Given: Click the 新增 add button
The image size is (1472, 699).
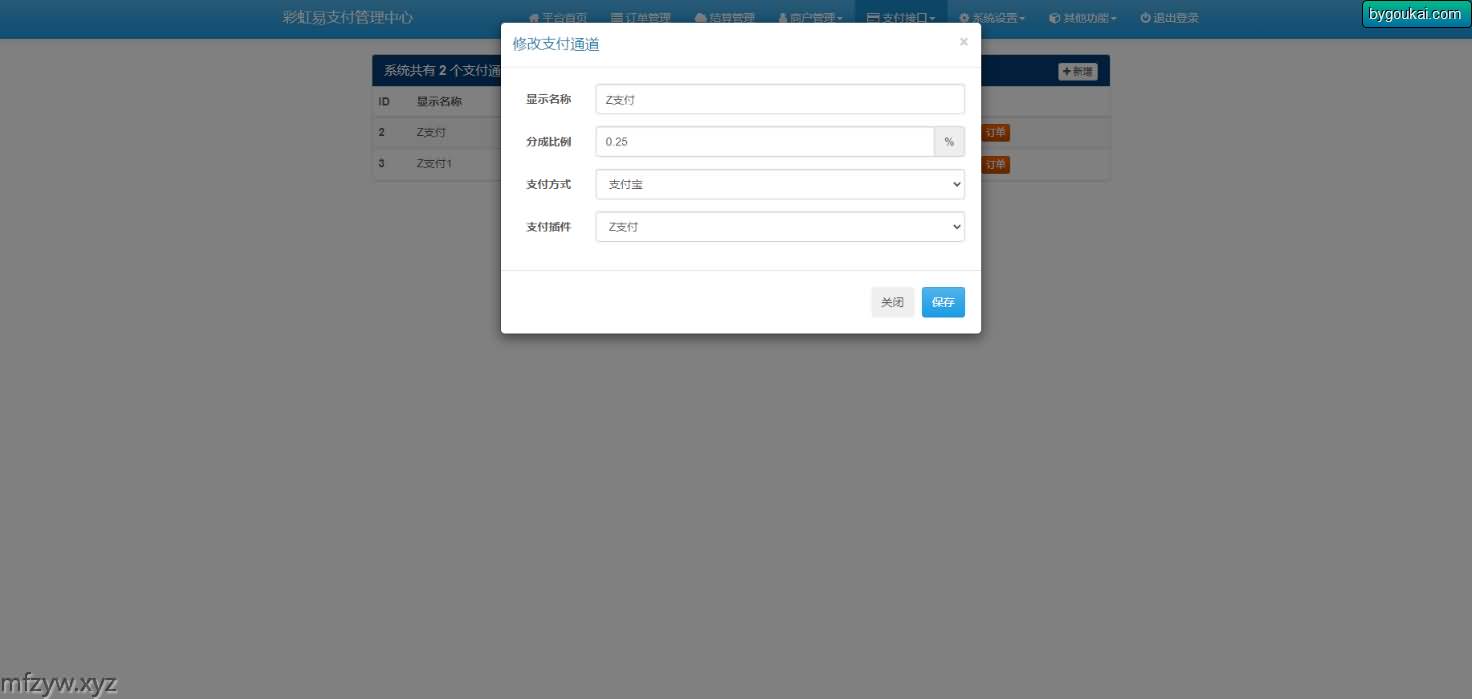Looking at the screenshot, I should coord(1078,72).
